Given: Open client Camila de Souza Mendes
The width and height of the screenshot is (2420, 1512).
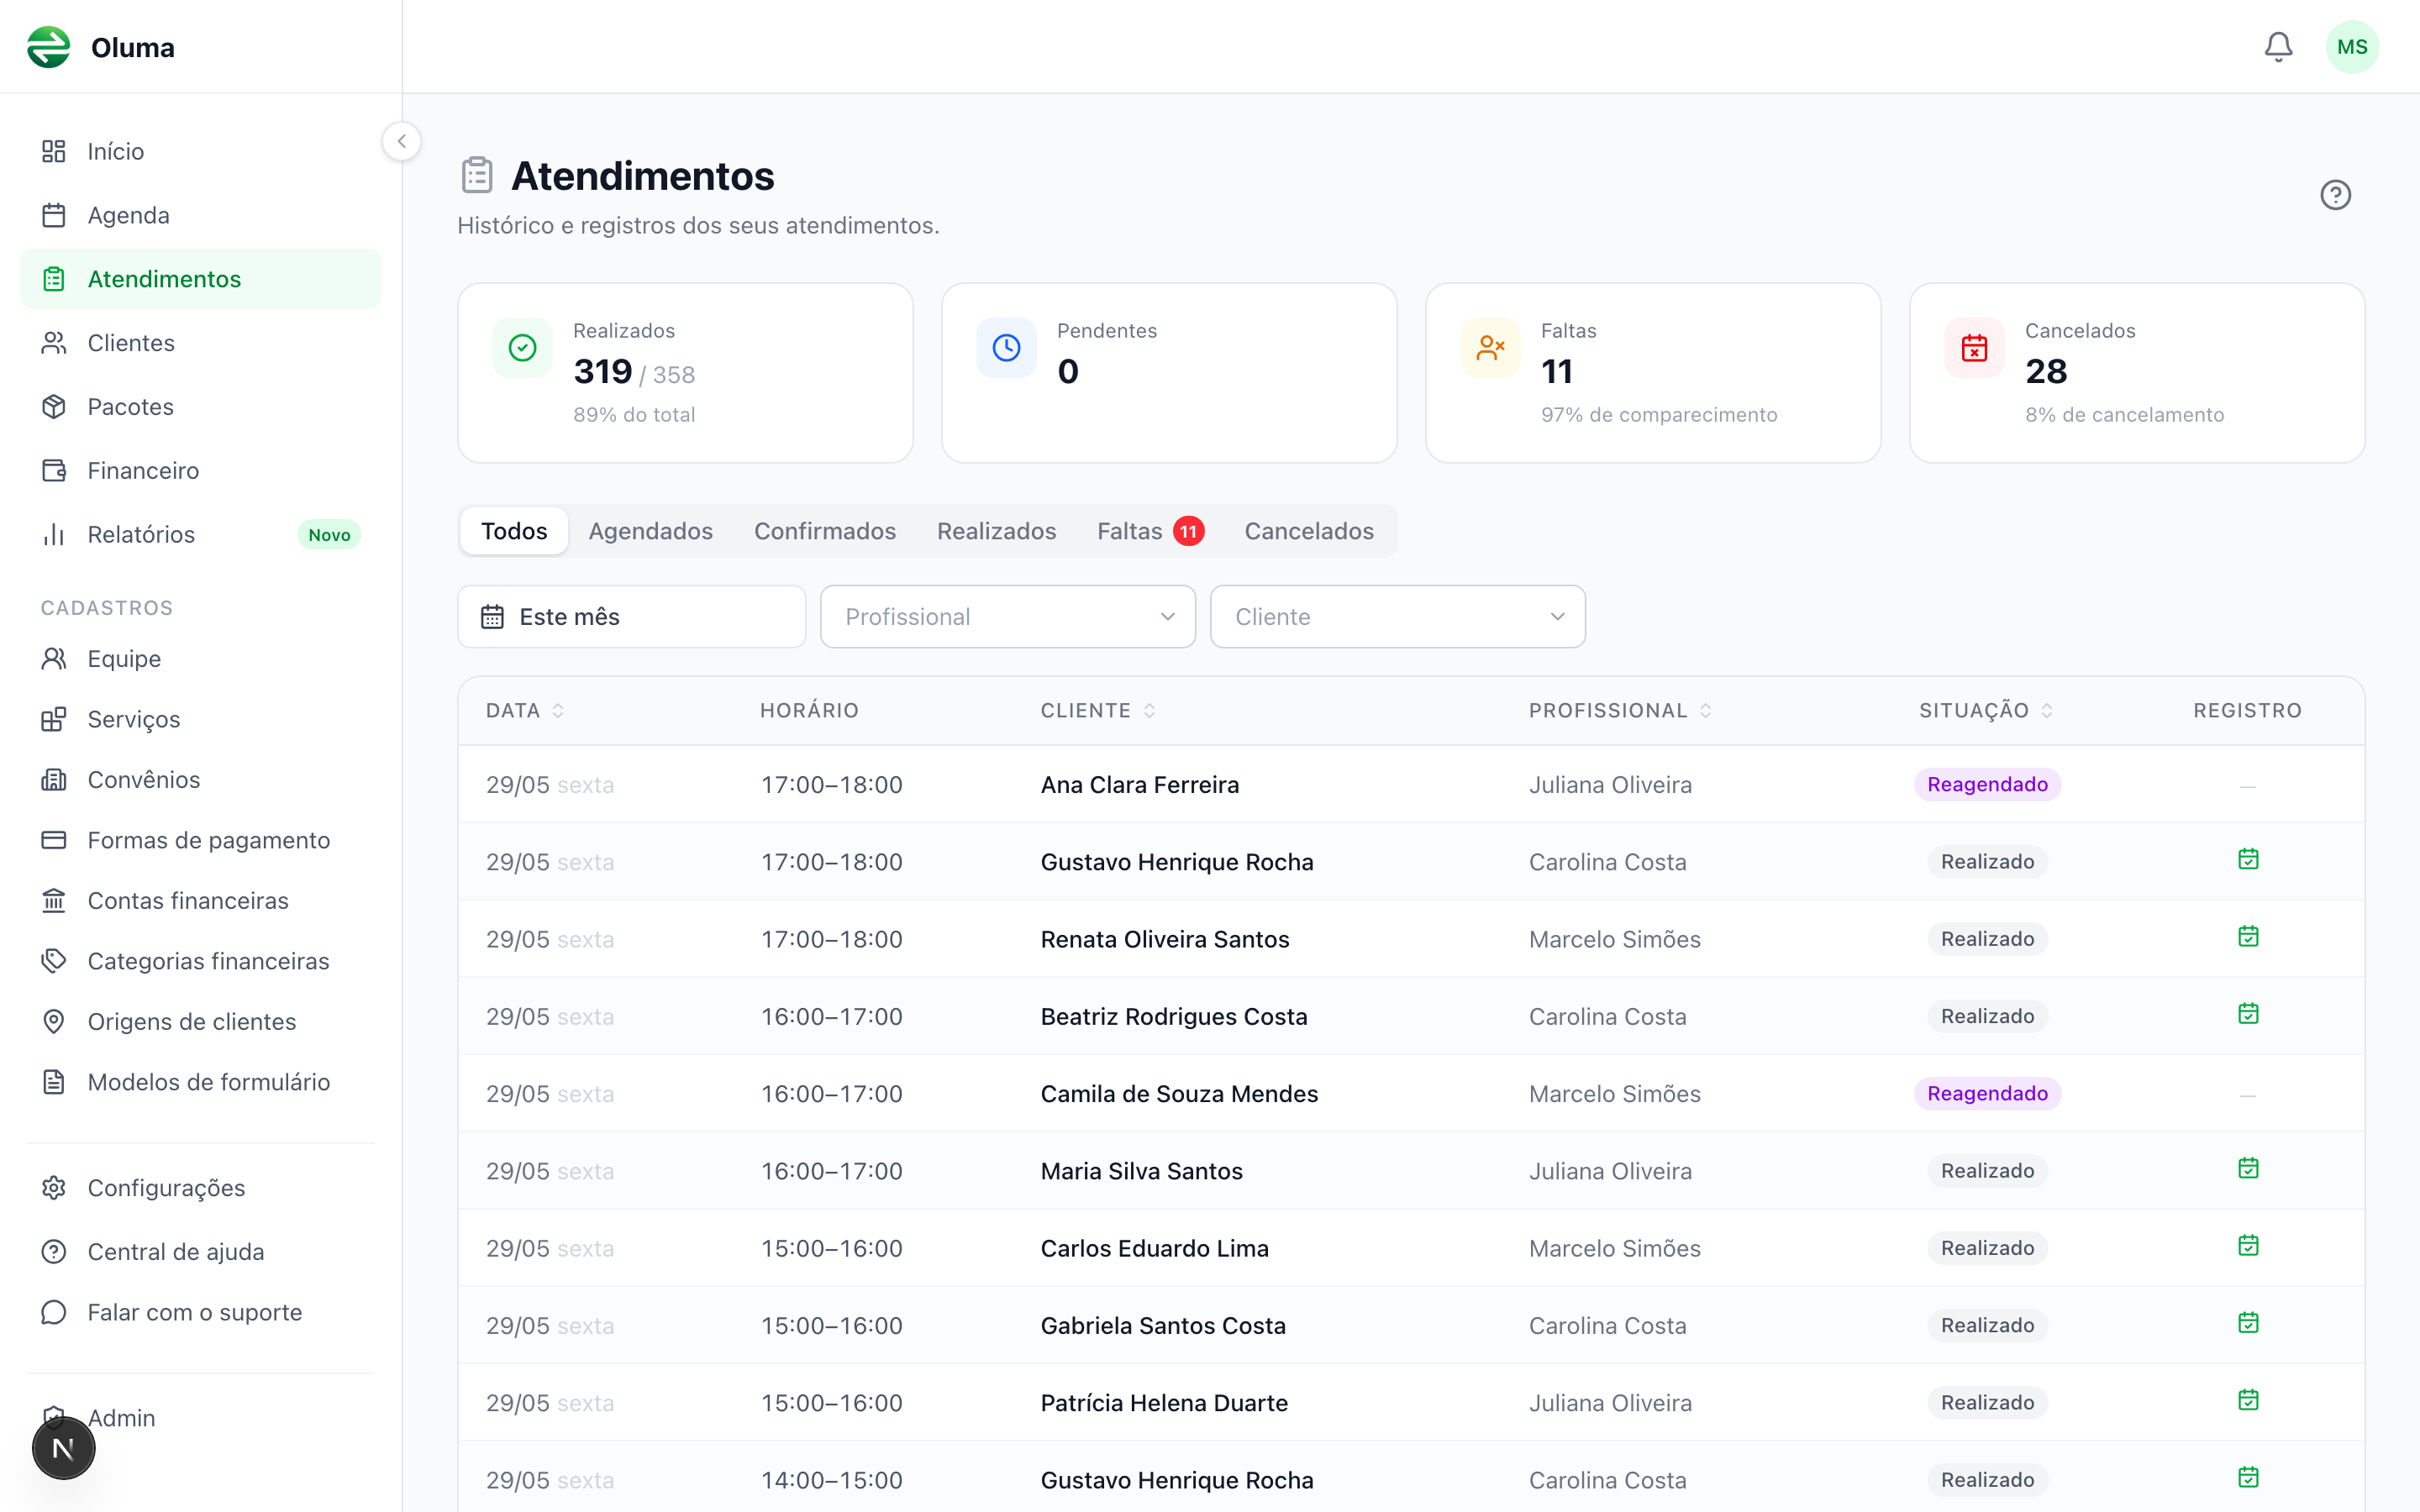Looking at the screenshot, I should tap(1179, 1094).
